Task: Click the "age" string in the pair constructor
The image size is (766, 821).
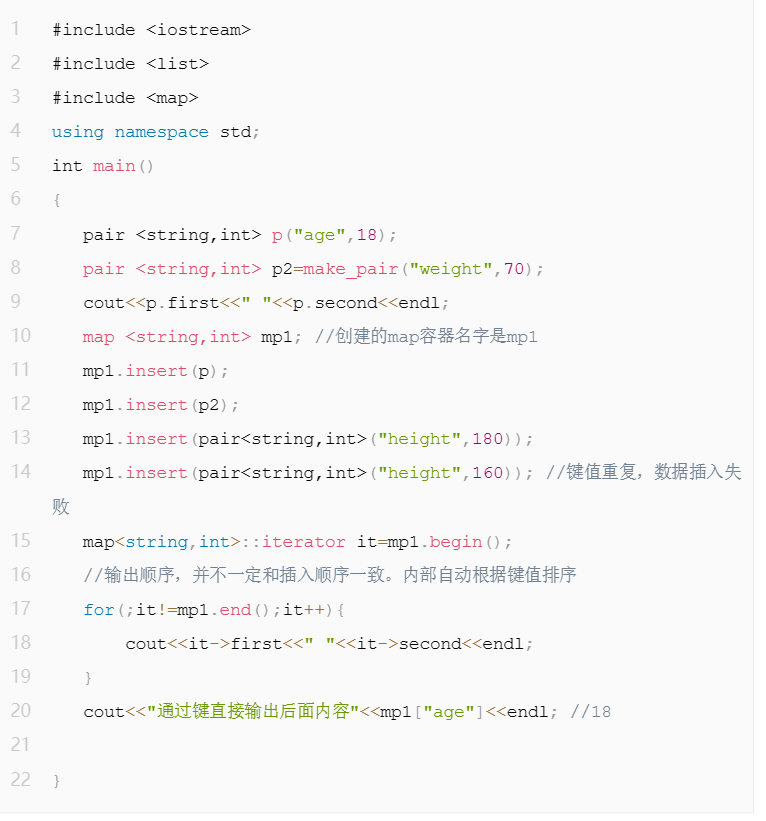Action: [318, 234]
